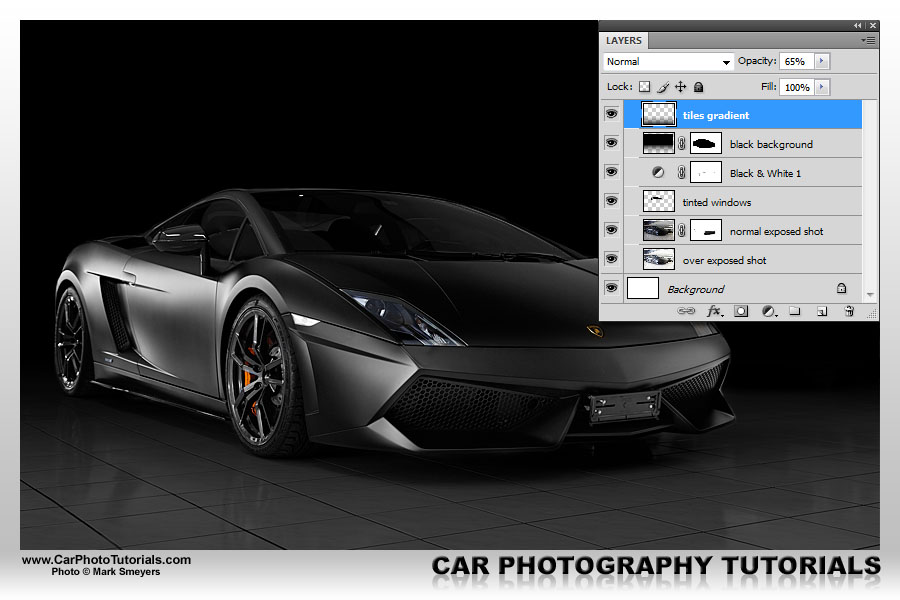
Task: Click the layers list scroll down arrow
Action: [870, 295]
